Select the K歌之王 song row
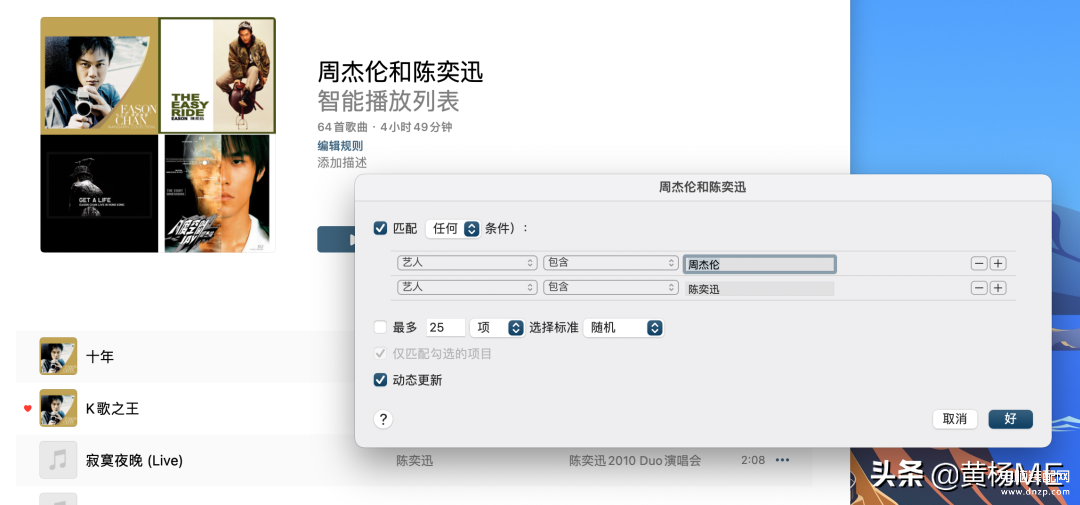This screenshot has width=1080, height=505. coord(185,409)
